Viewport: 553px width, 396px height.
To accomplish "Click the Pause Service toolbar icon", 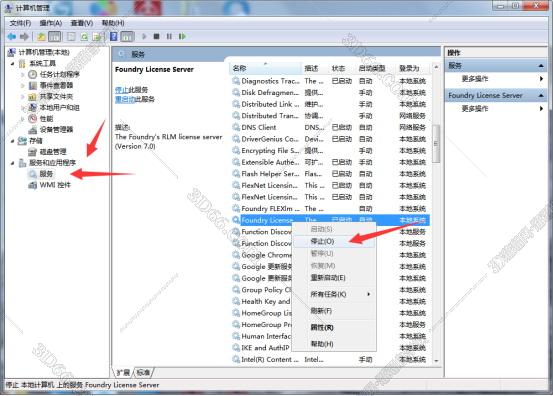I will coord(169,36).
